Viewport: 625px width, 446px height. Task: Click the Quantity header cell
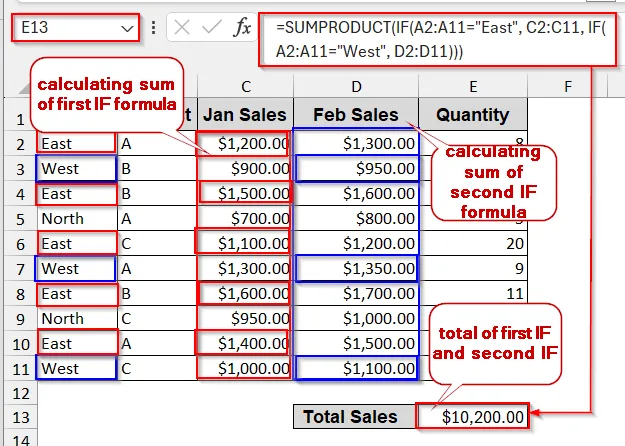pyautogui.click(x=473, y=115)
